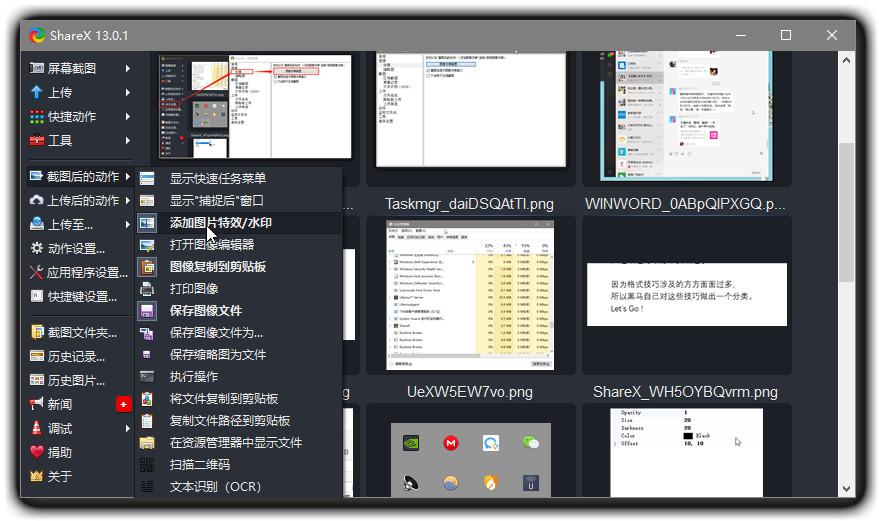
Task: Click the 保存图像文件为 icon
Action: click(x=147, y=333)
